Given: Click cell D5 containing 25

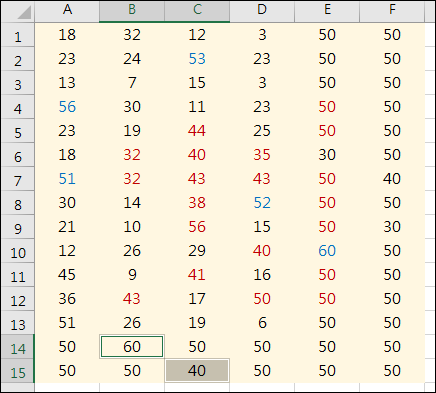Looking at the screenshot, I should (262, 131).
